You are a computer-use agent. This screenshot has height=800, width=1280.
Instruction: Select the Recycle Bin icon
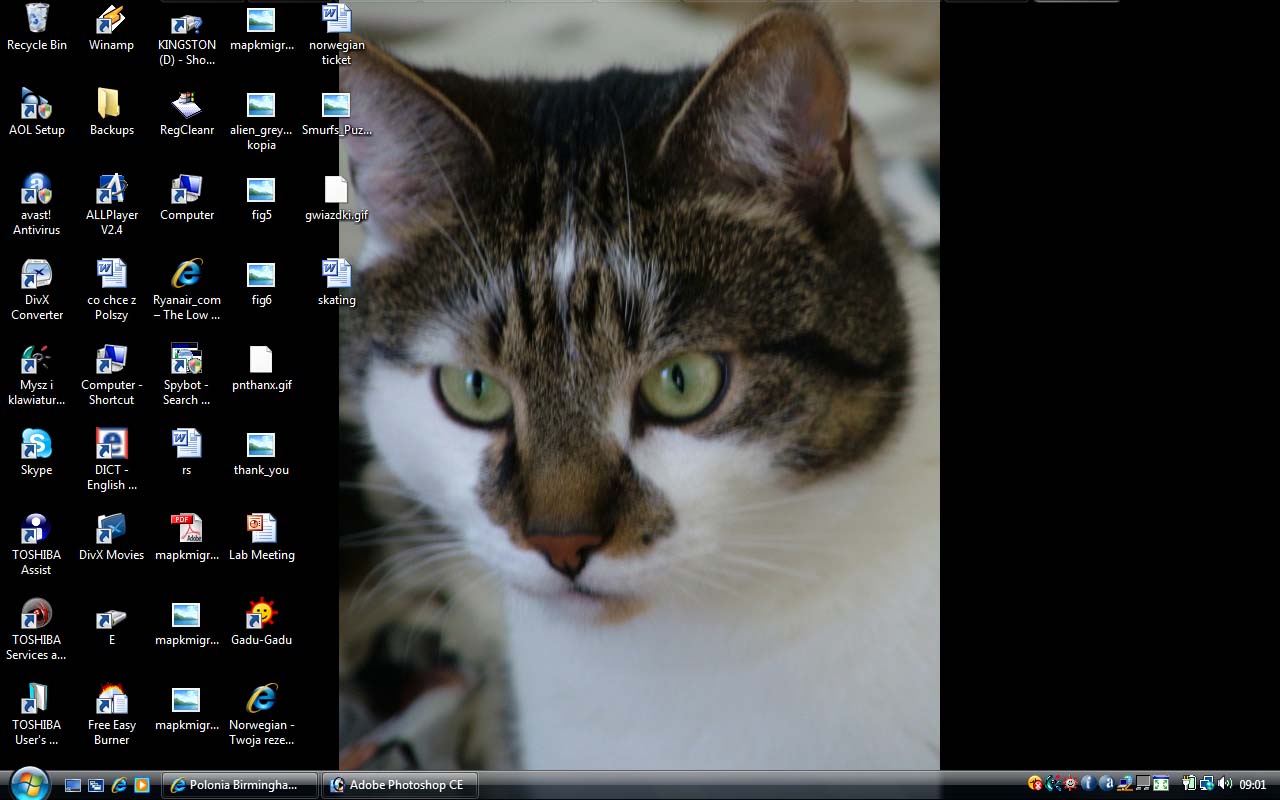[x=36, y=20]
